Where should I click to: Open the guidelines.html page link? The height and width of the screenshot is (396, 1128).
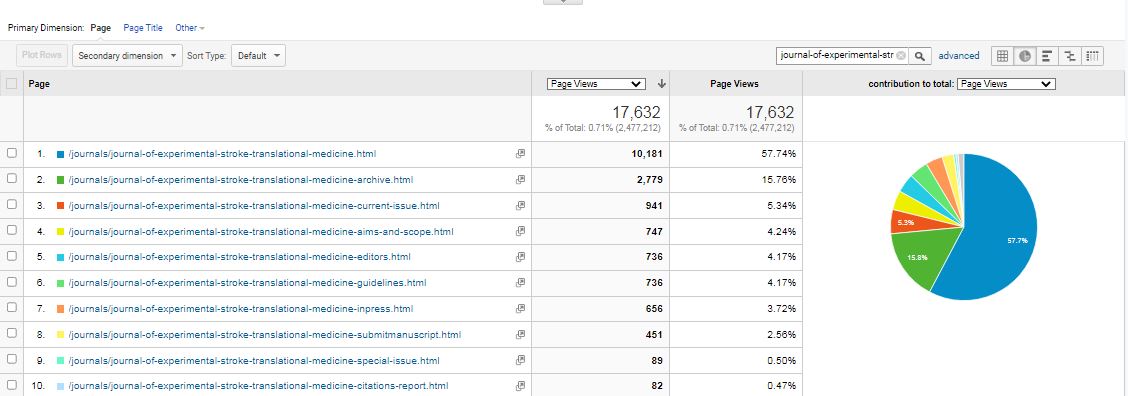[247, 282]
